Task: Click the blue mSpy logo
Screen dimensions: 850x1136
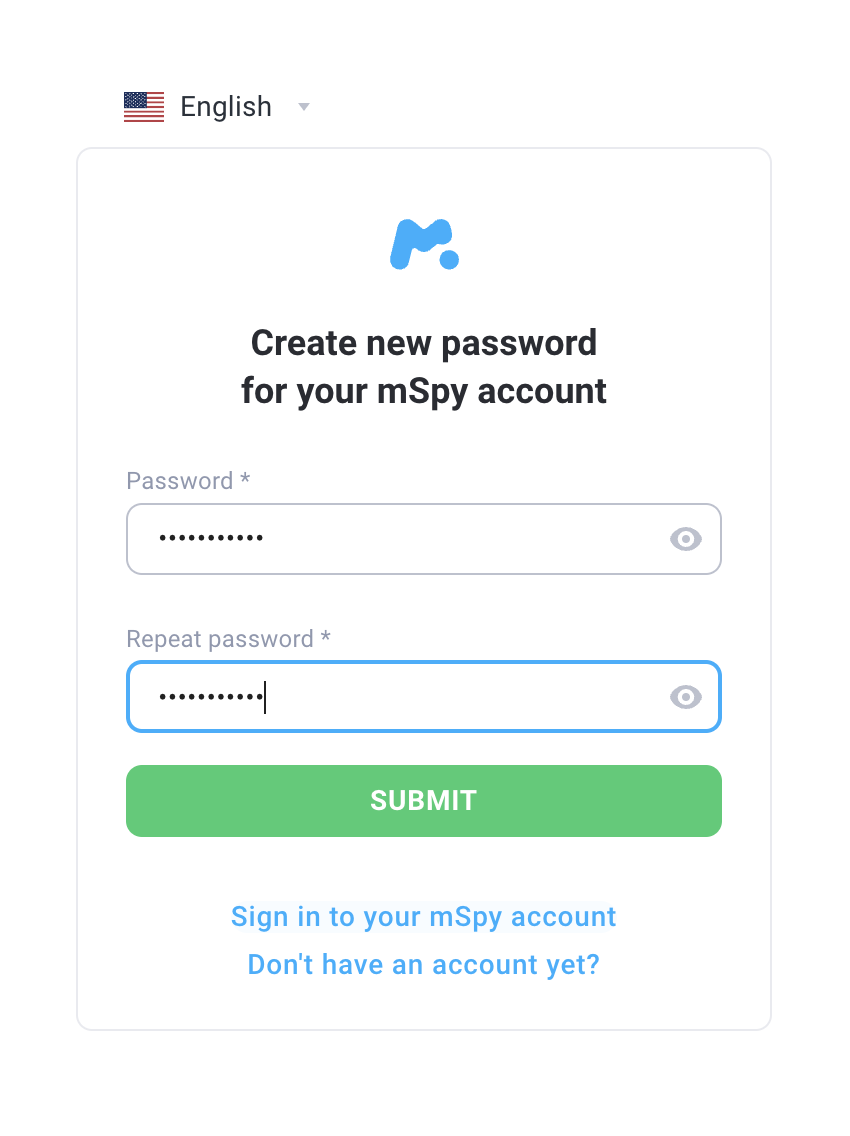Action: tap(424, 244)
